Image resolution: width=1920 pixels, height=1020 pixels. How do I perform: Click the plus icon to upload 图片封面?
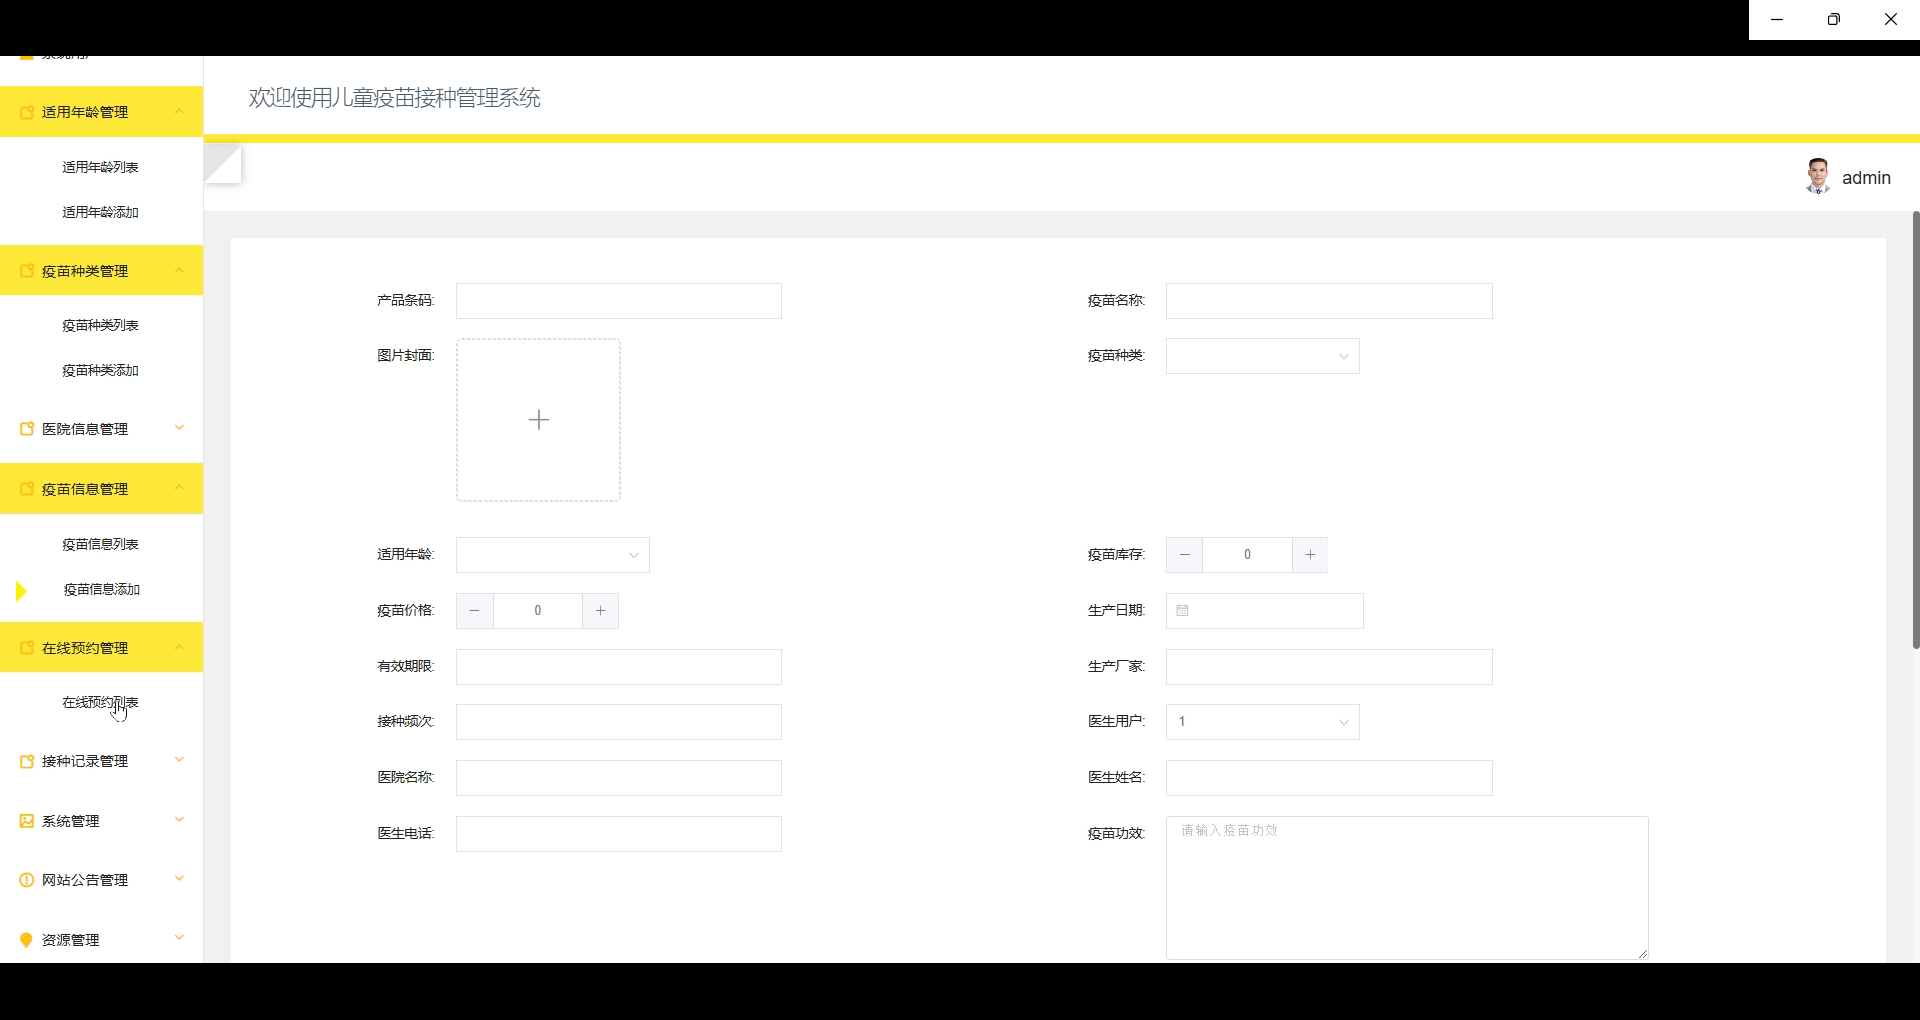[x=539, y=420]
